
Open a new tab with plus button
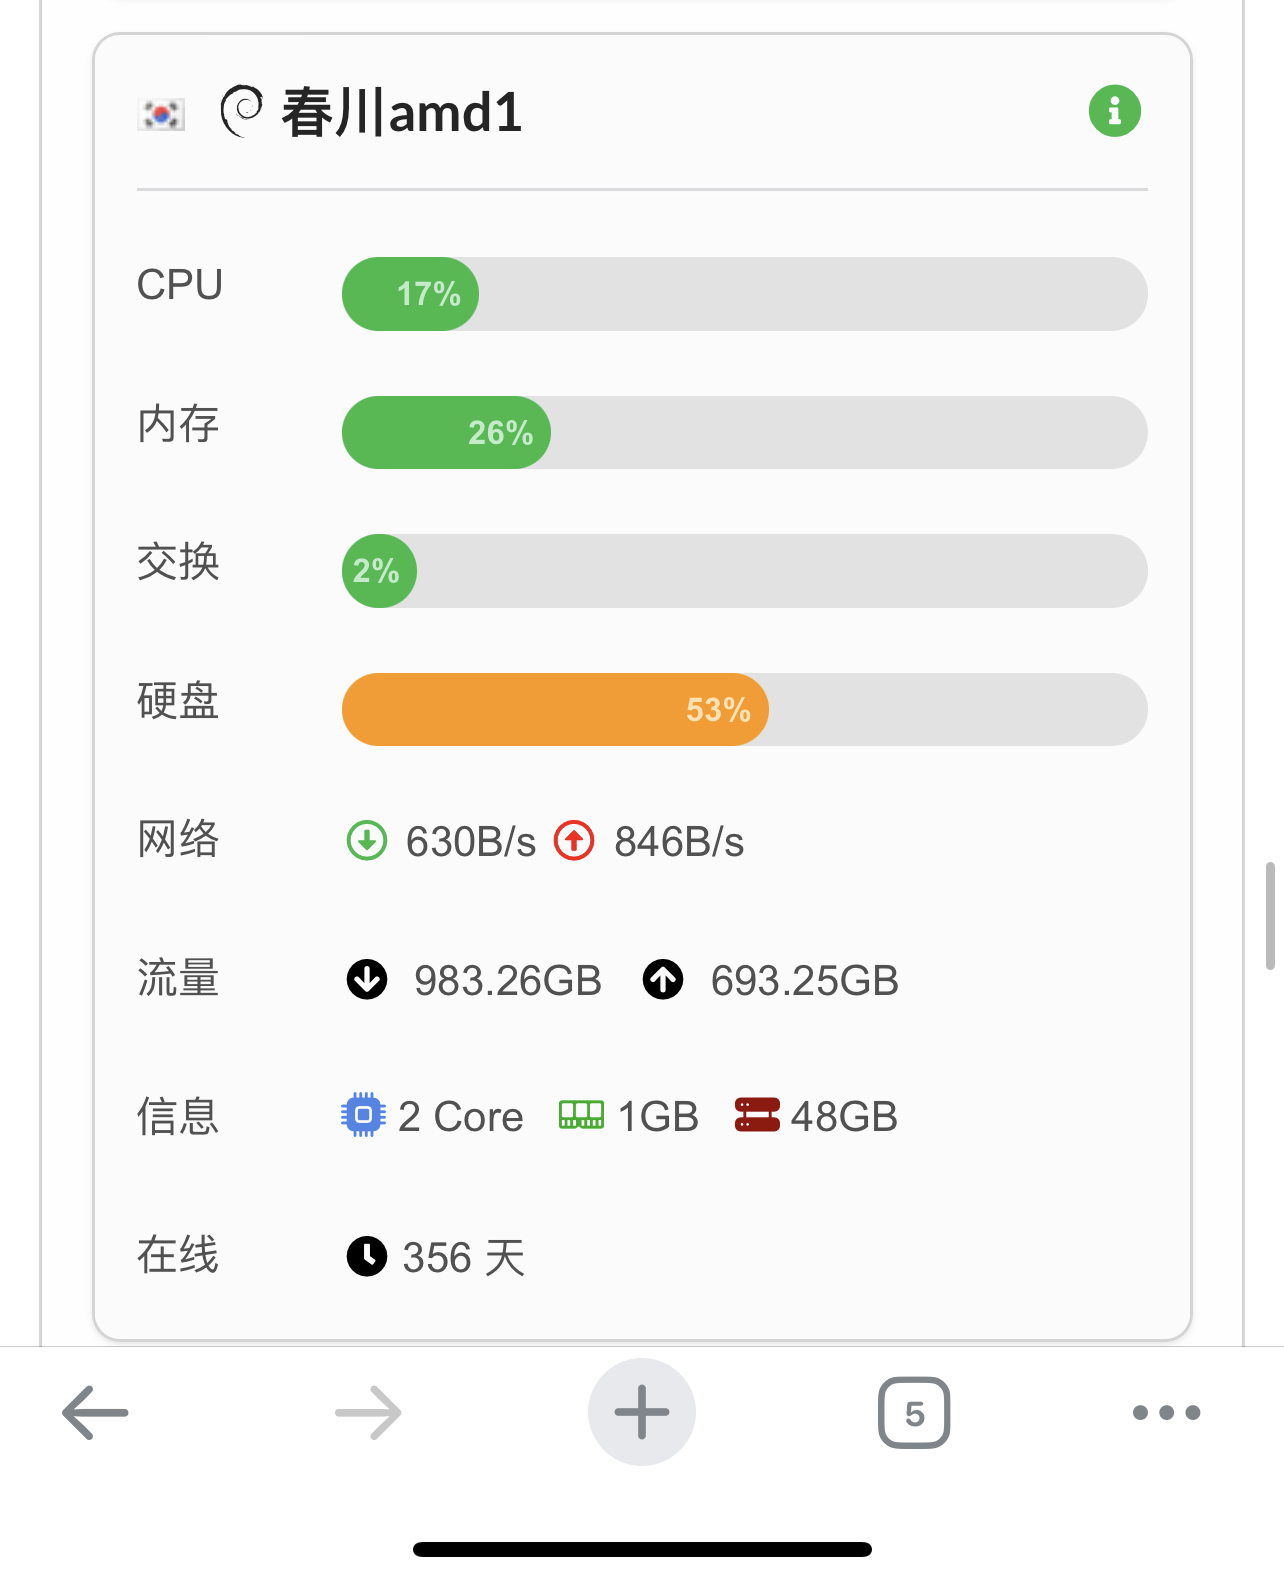(642, 1412)
